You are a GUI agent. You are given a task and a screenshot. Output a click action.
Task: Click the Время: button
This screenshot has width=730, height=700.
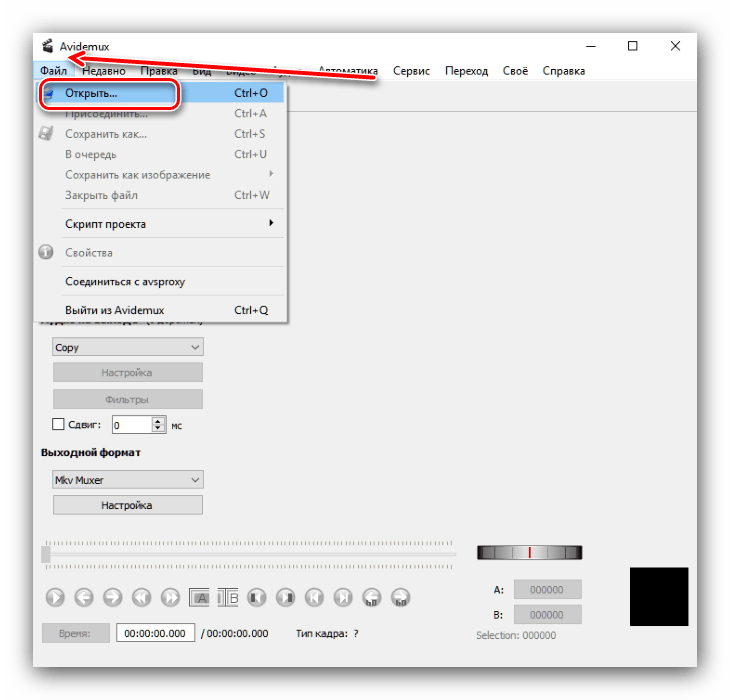pyautogui.click(x=75, y=633)
